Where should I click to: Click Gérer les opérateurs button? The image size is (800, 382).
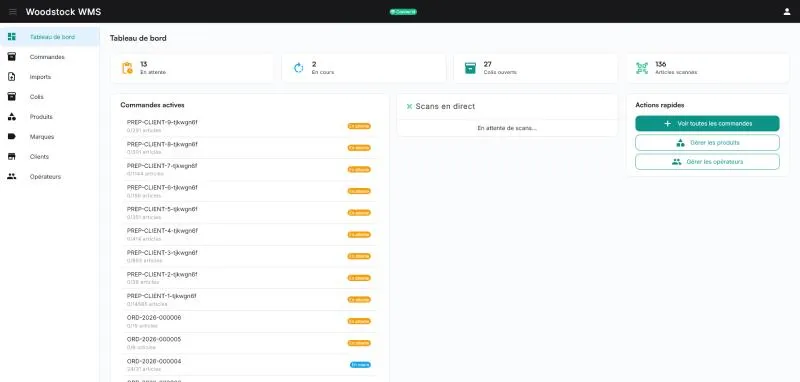coord(707,162)
